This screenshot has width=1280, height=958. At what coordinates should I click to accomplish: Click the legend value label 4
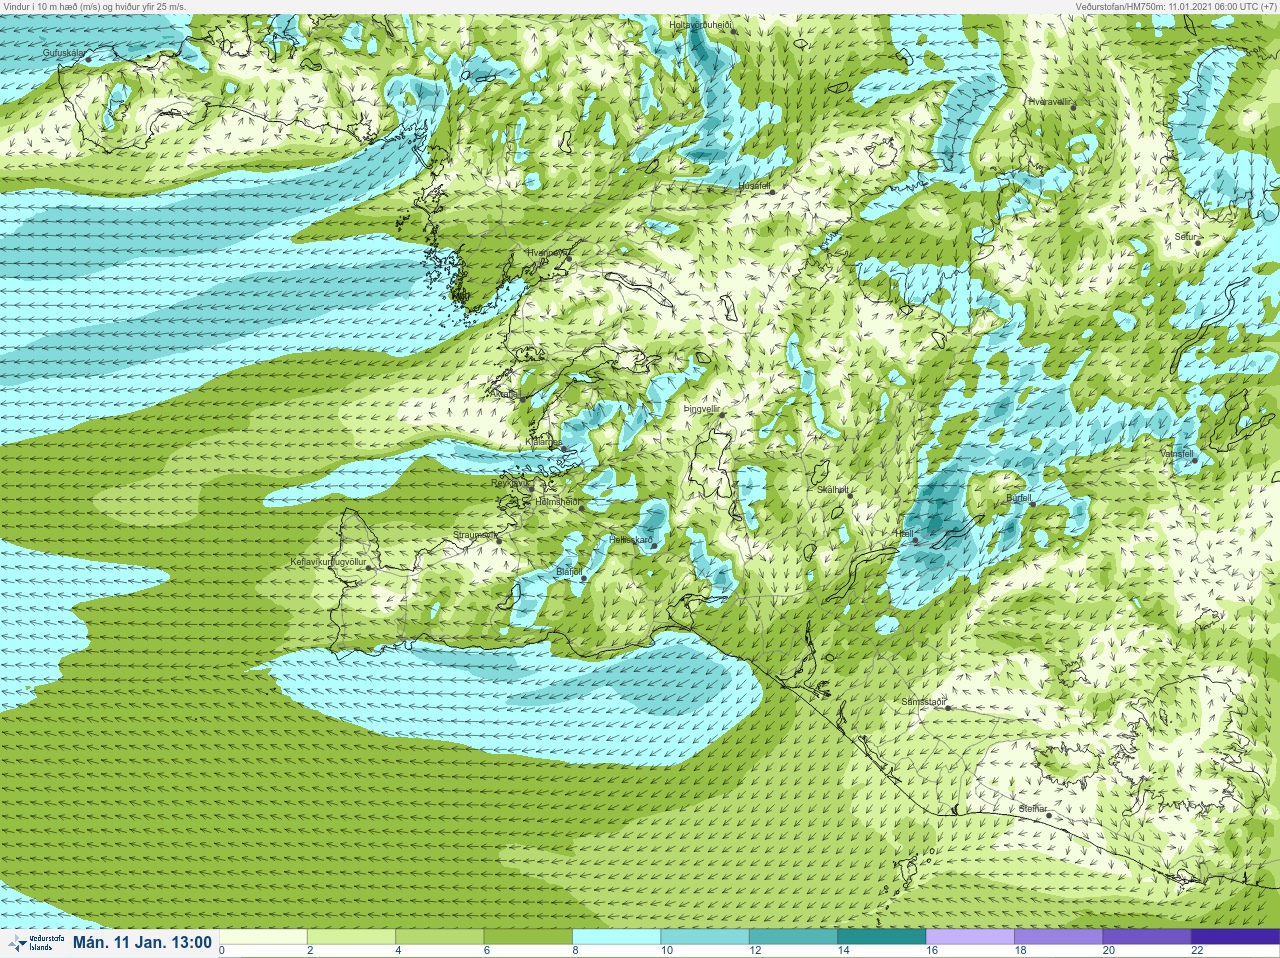399,951
